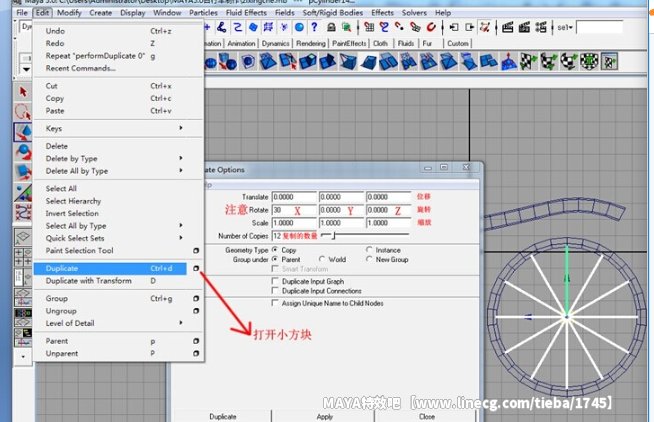Expand Delete All by Type submenu
The height and width of the screenshot is (422, 654).
[181, 170]
